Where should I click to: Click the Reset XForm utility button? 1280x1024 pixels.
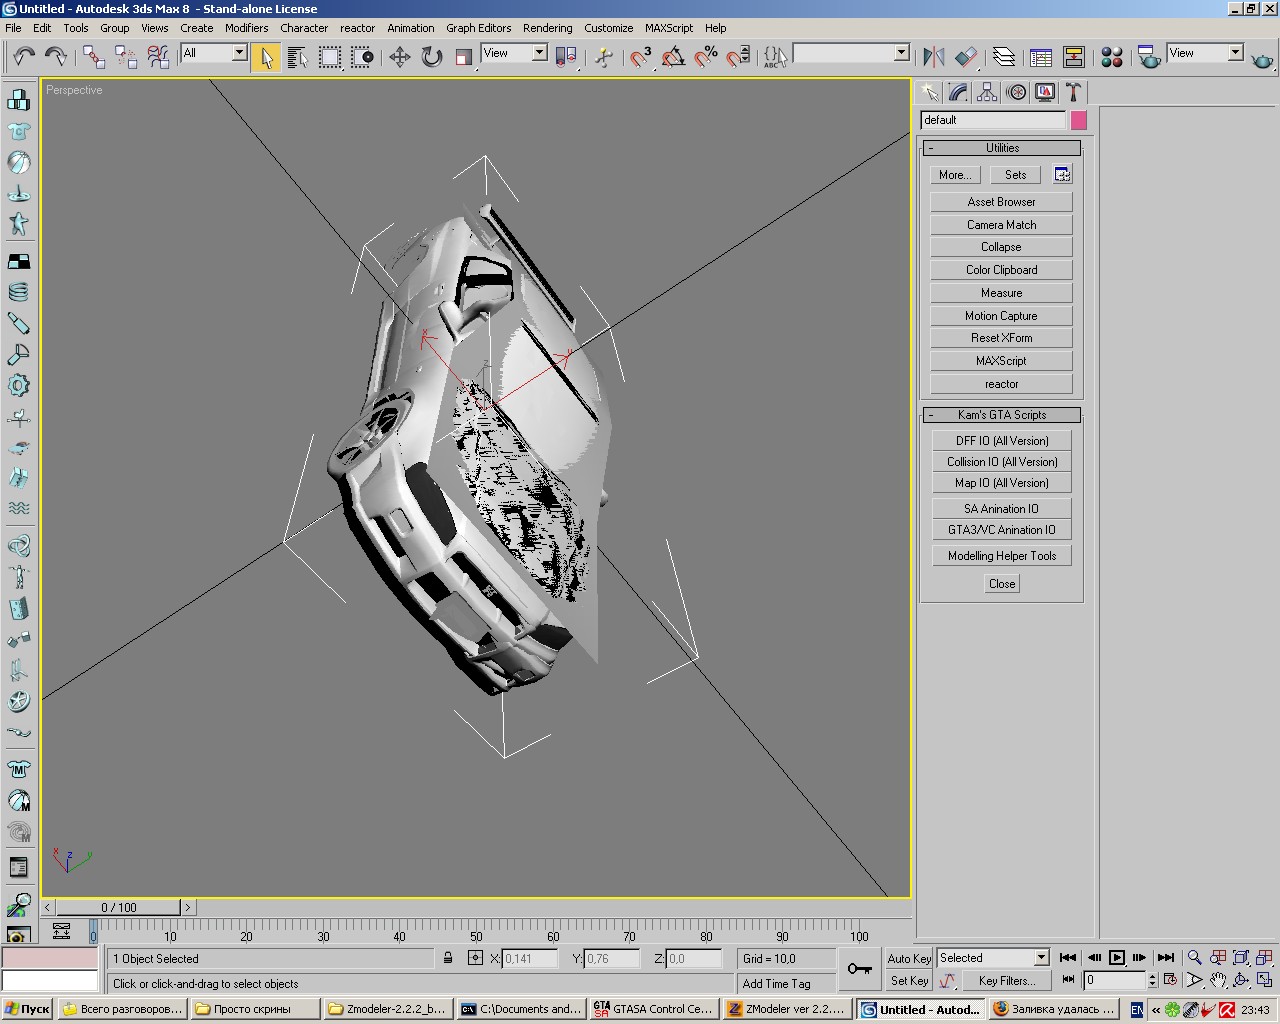click(1001, 338)
